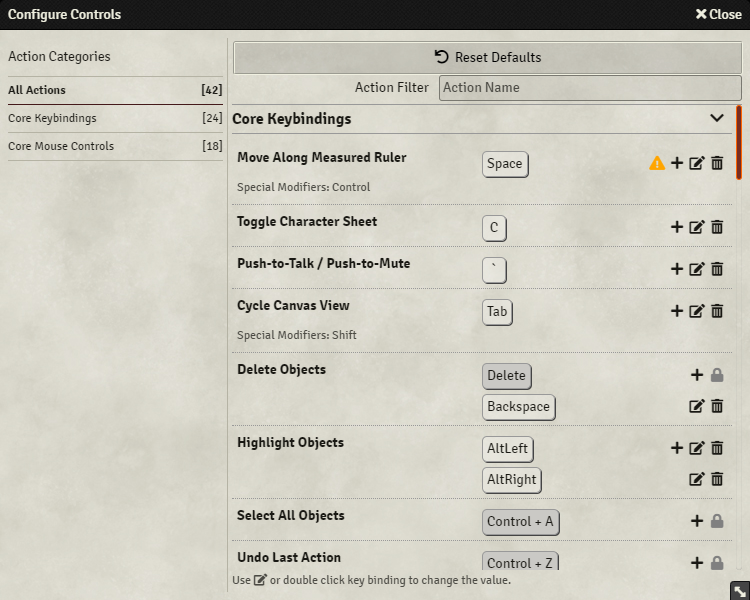The height and width of the screenshot is (600, 750).
Task: Edit the C key binding
Action: point(696,227)
